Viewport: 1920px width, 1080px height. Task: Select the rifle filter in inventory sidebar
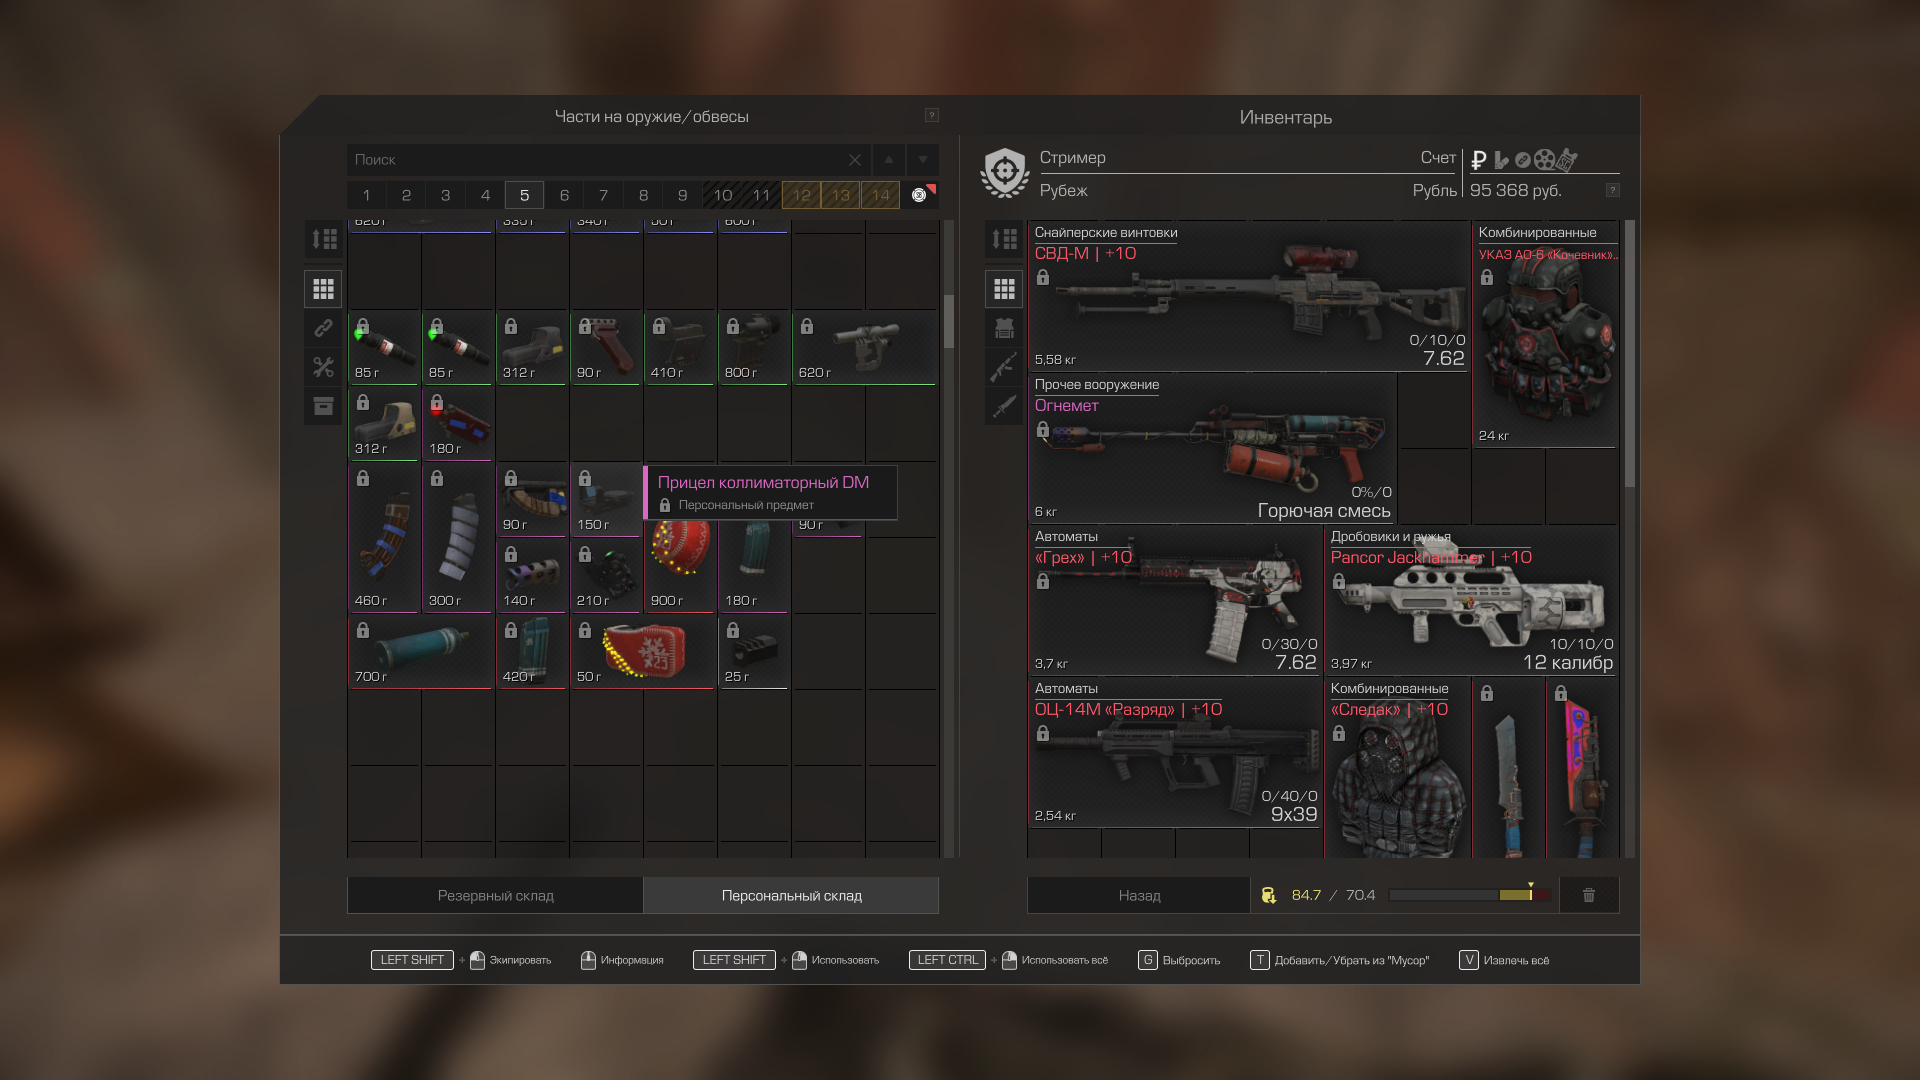coord(1004,367)
